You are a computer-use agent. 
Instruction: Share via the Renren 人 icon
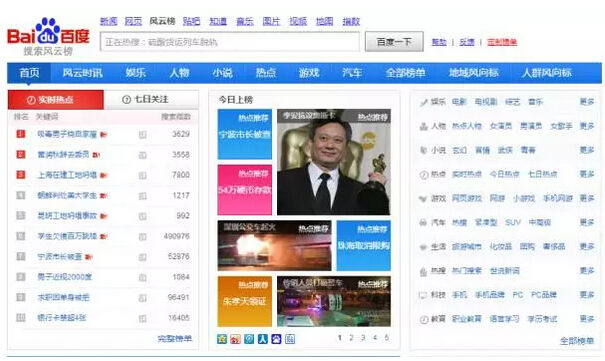point(263,339)
